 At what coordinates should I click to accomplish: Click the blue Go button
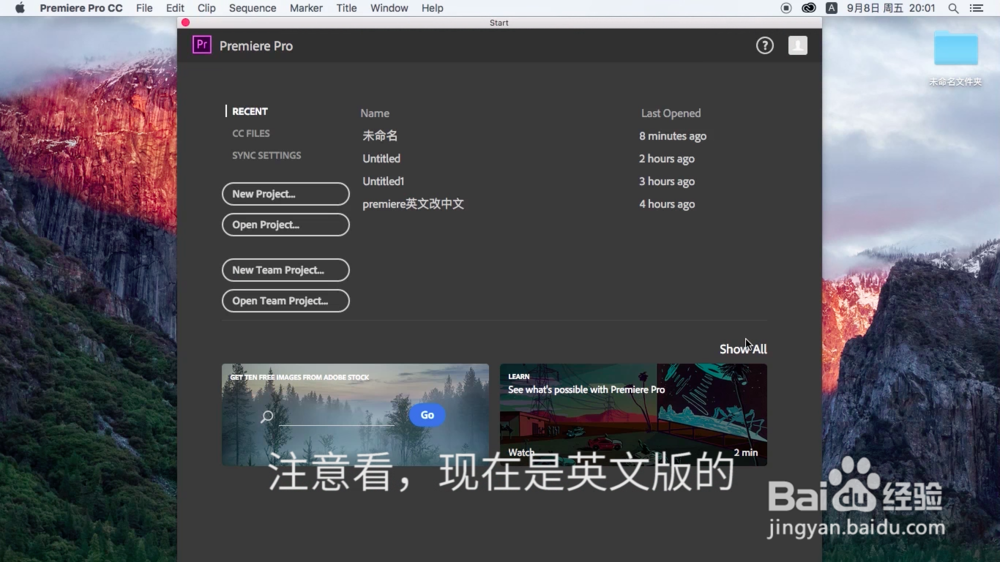click(x=427, y=415)
